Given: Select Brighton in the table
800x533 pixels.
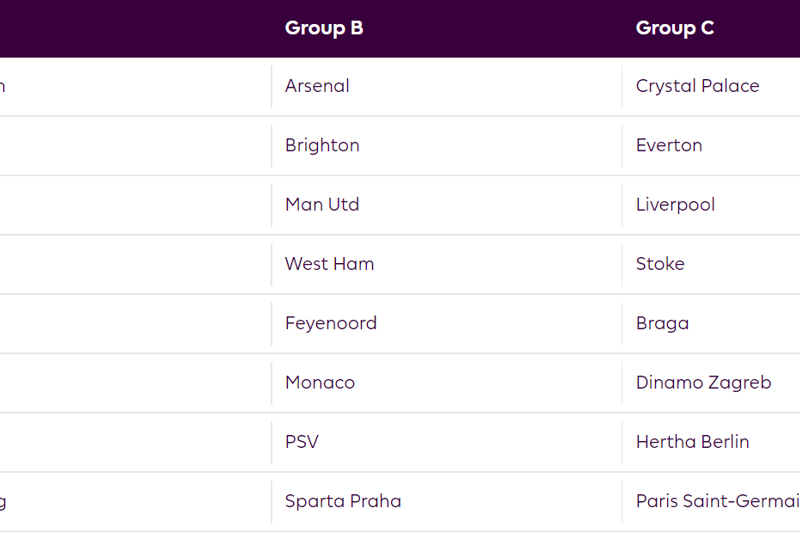Looking at the screenshot, I should (322, 145).
